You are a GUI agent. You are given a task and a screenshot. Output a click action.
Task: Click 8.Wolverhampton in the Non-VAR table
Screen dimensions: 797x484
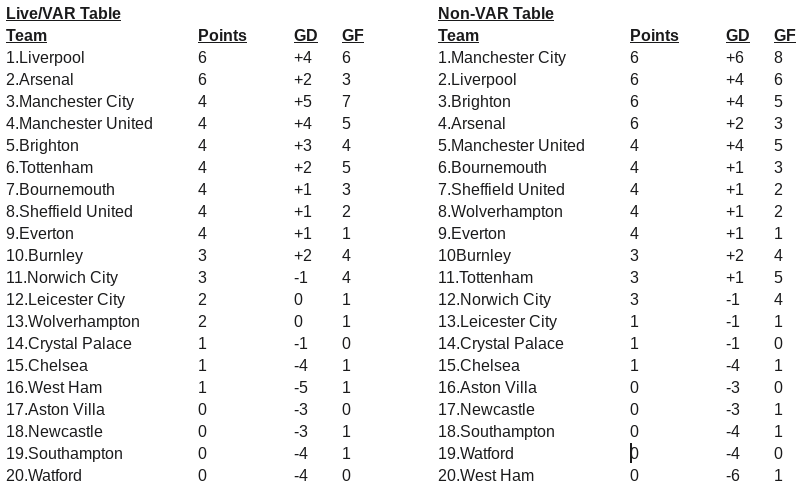[500, 212]
